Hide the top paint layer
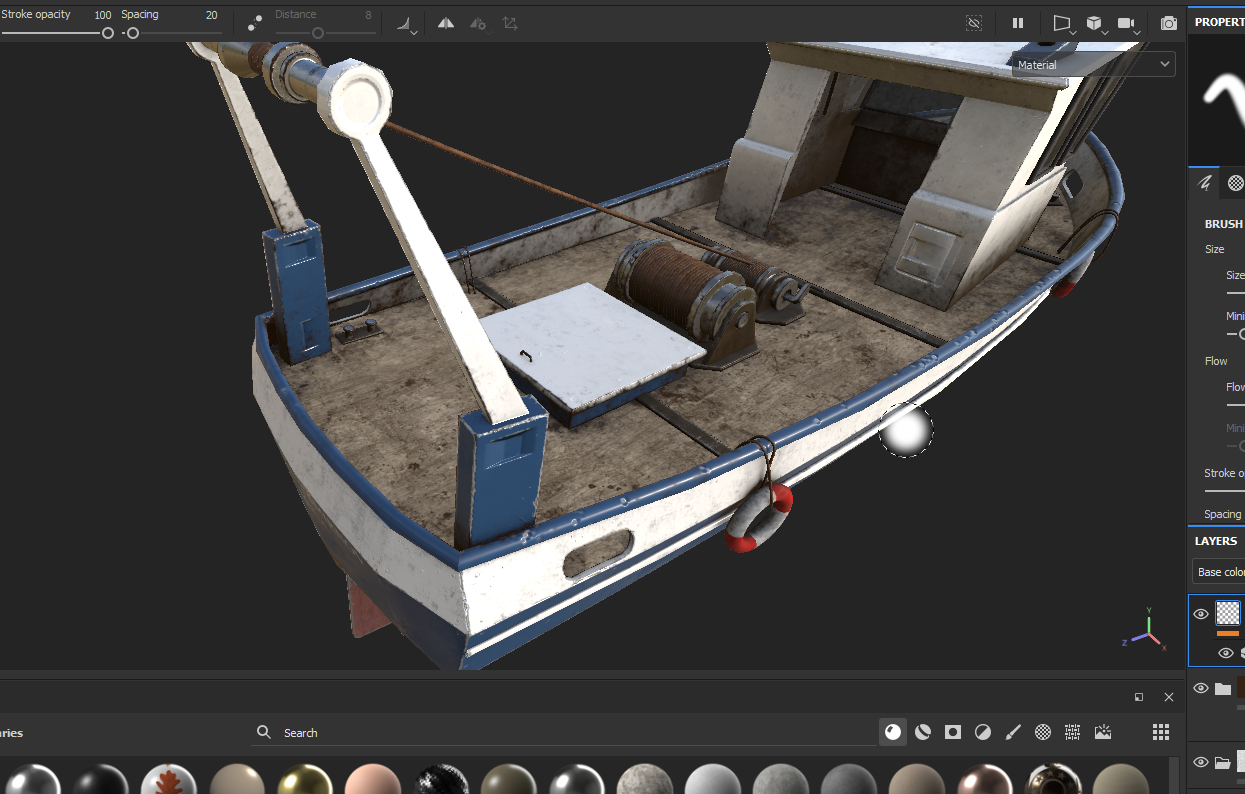The image size is (1245, 794). point(1201,614)
